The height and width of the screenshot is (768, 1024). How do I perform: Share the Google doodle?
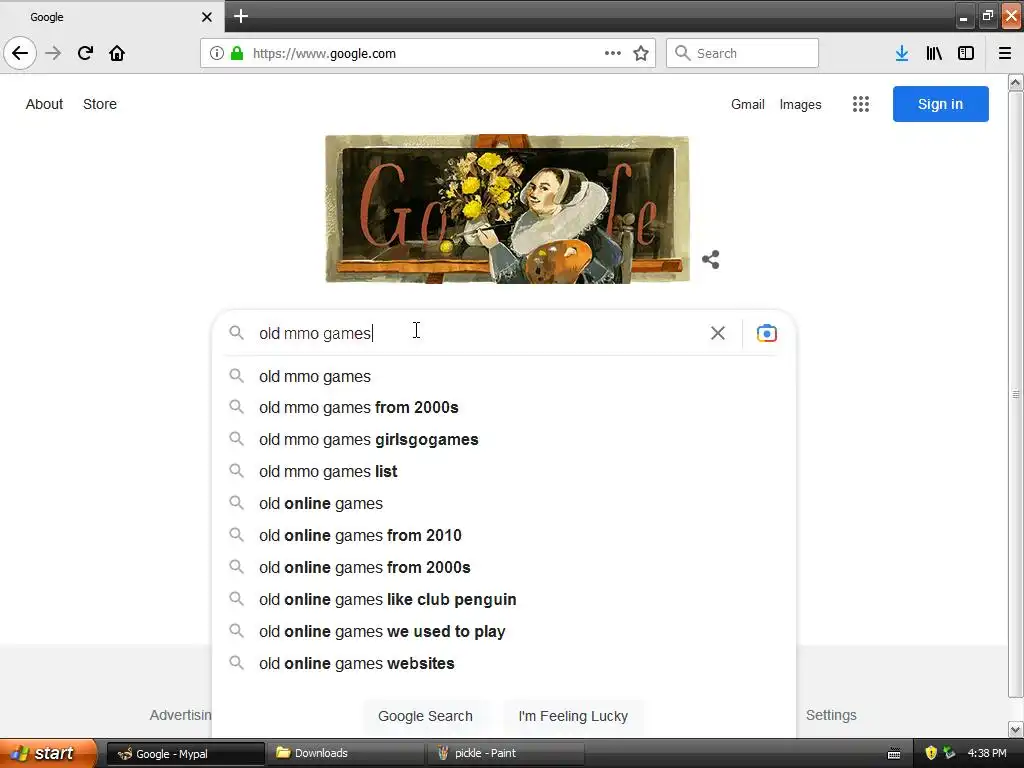click(x=711, y=259)
